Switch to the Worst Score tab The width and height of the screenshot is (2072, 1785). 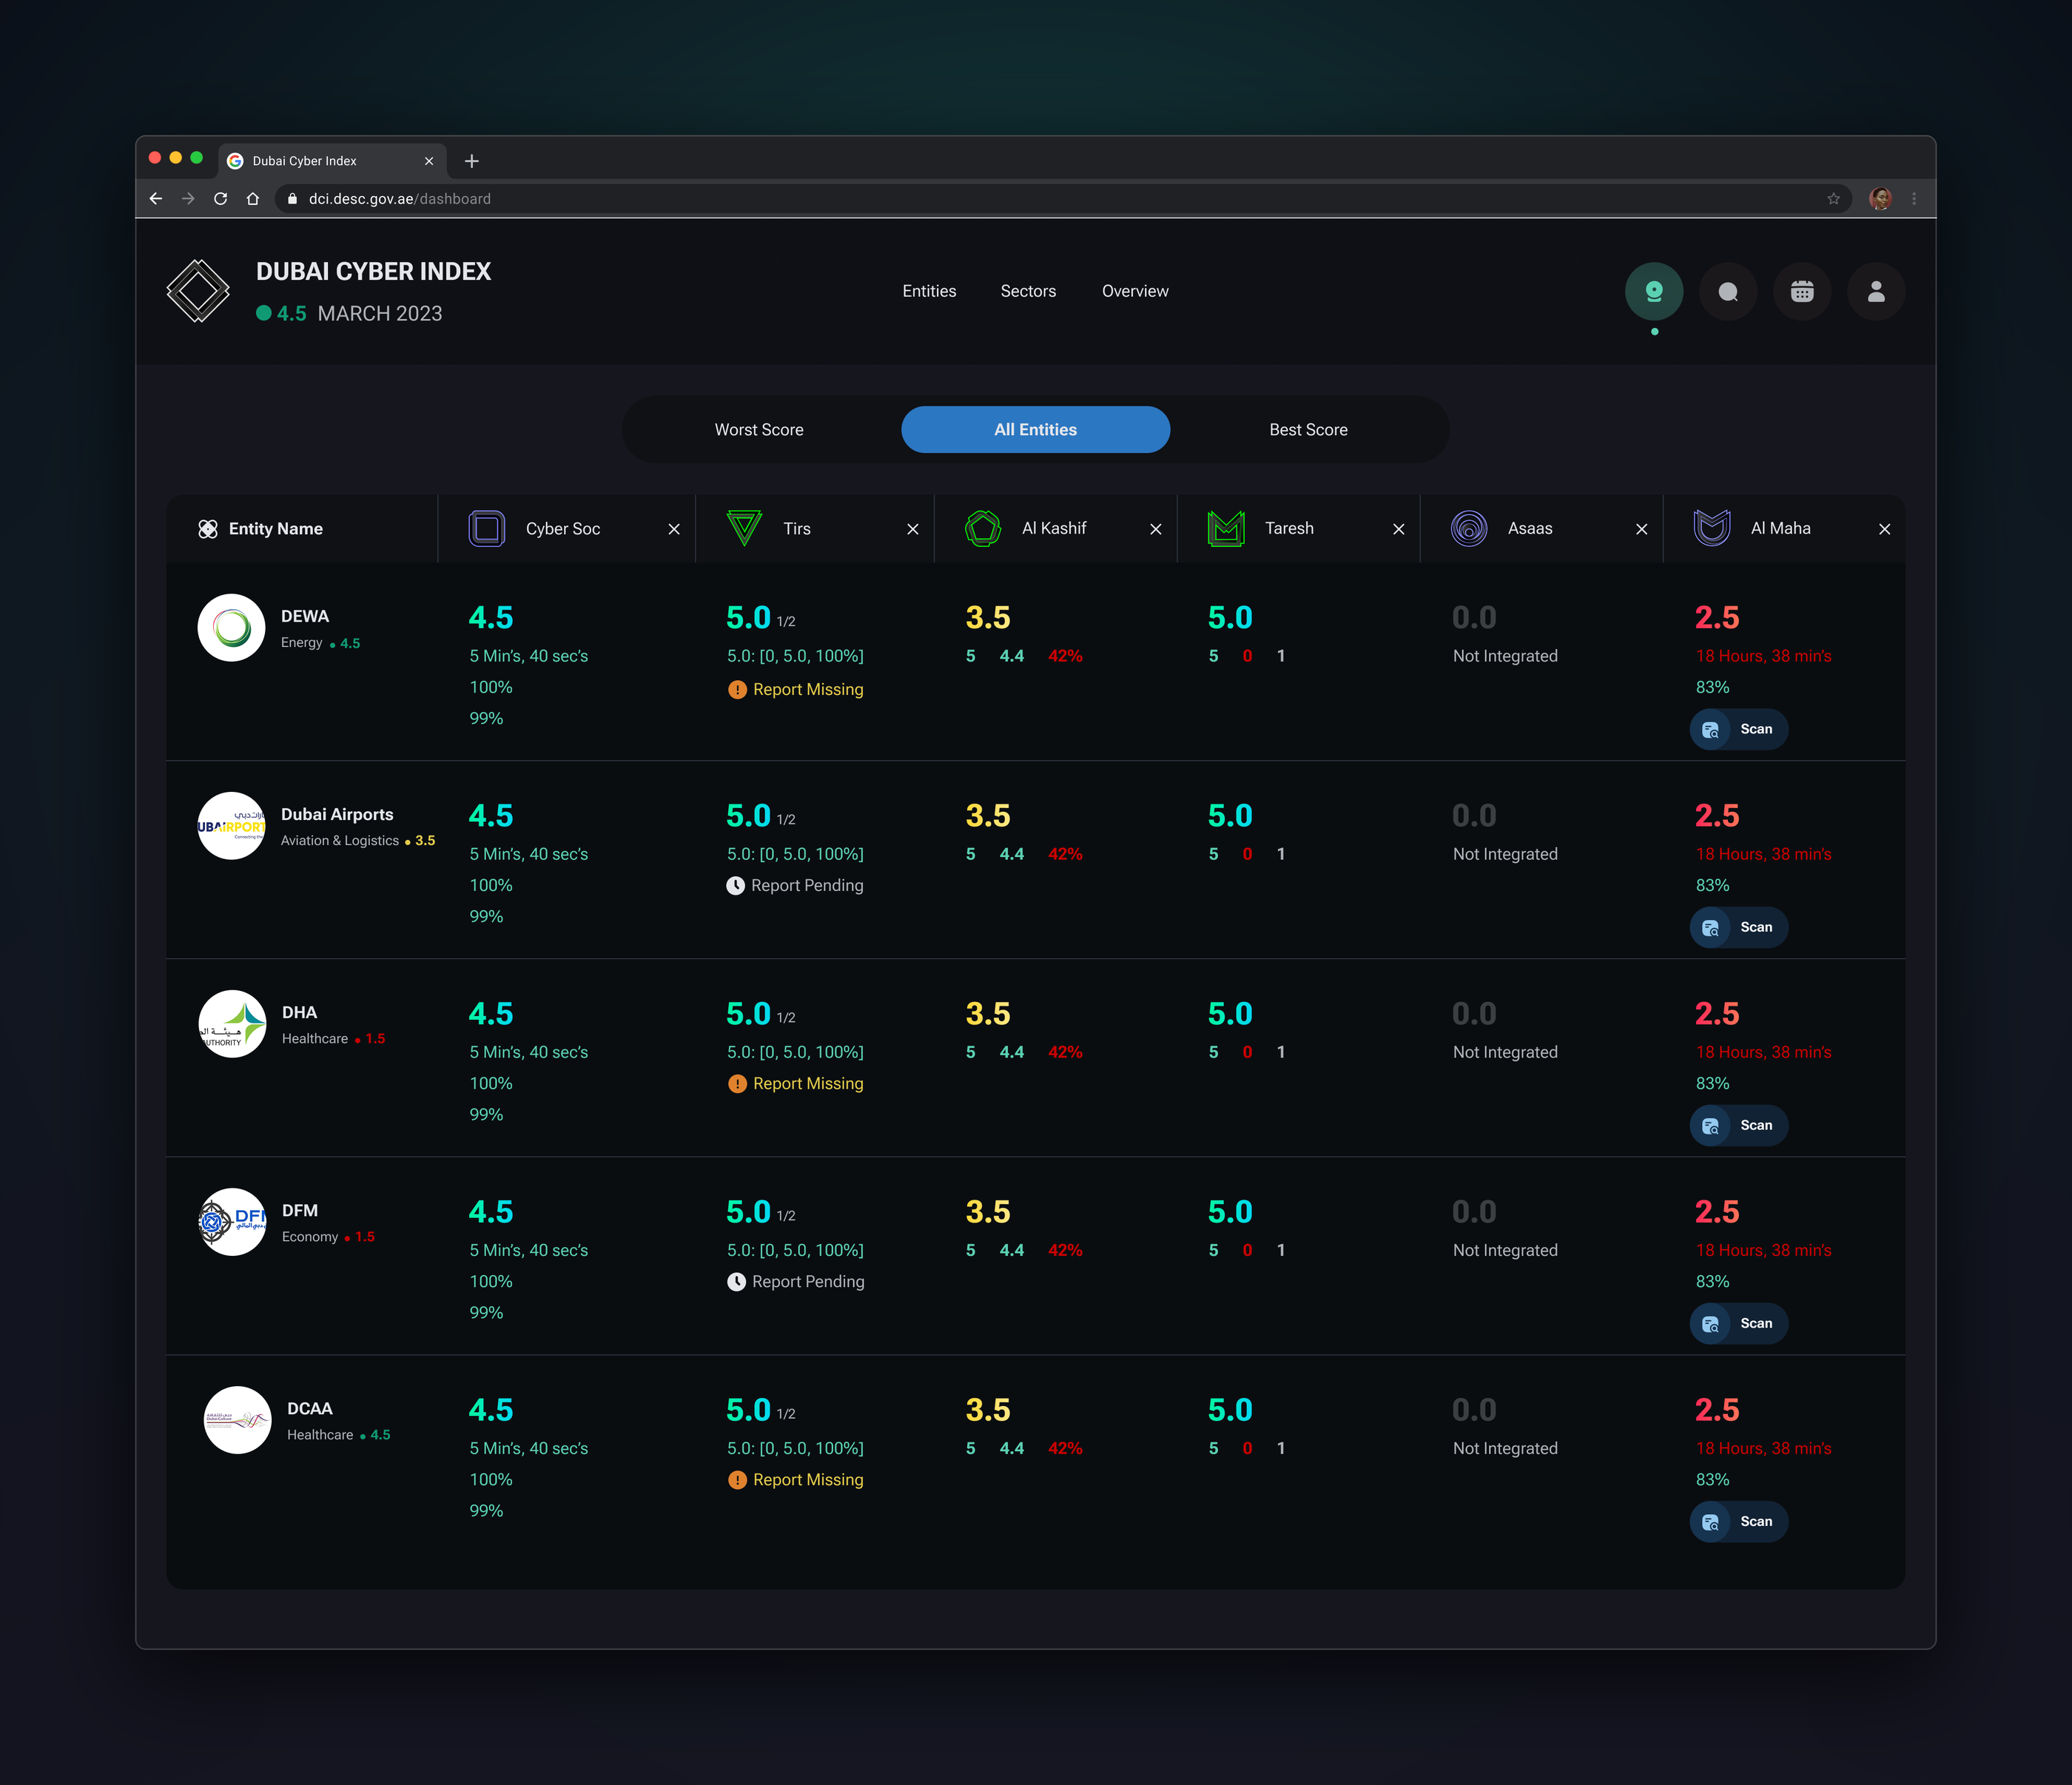point(759,430)
